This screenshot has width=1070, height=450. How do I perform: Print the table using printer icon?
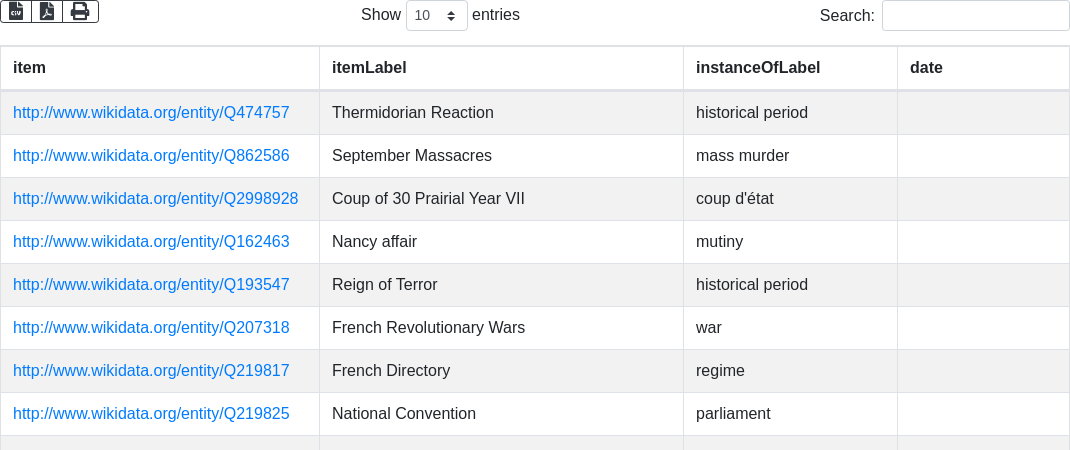pyautogui.click(x=80, y=12)
